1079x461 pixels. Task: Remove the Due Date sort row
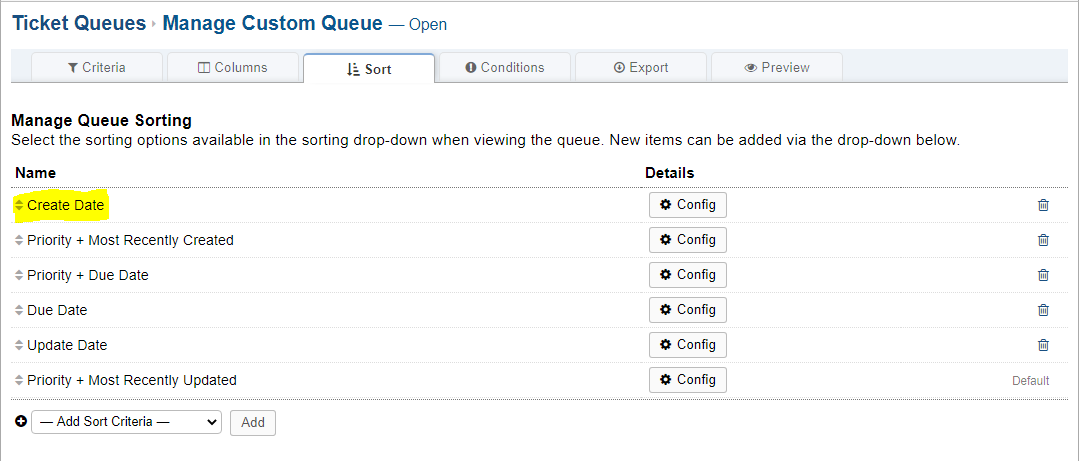click(1043, 310)
